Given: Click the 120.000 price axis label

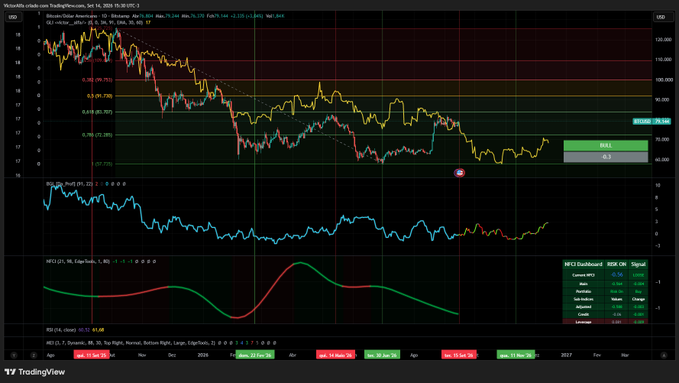Looking at the screenshot, I should pos(664,39).
